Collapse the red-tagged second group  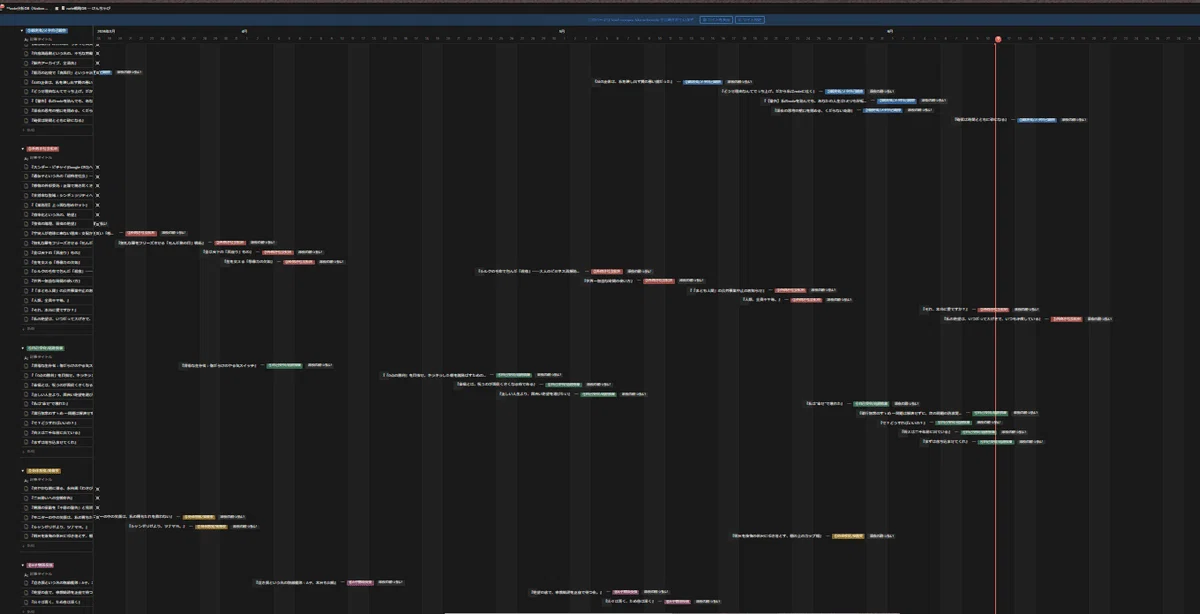(x=23, y=149)
